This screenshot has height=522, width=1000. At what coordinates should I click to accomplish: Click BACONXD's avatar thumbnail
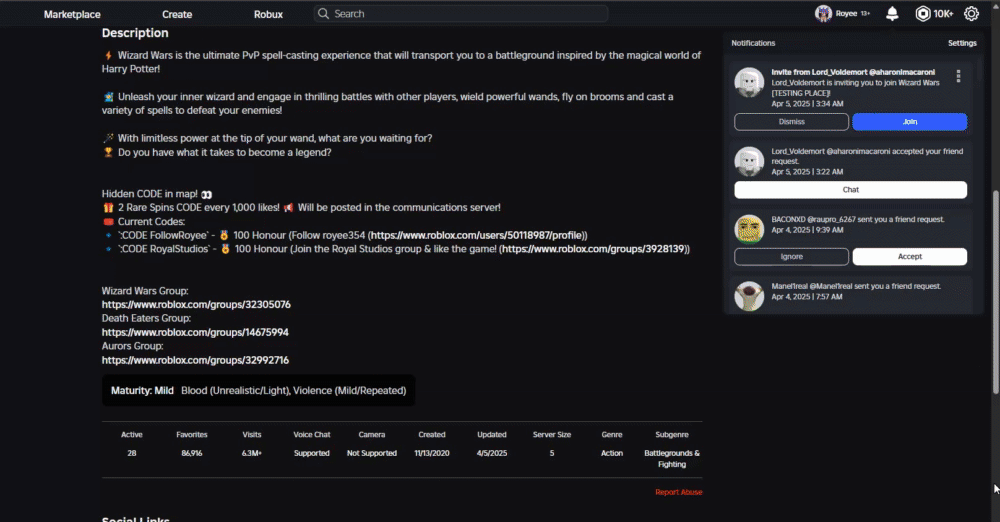(x=749, y=229)
